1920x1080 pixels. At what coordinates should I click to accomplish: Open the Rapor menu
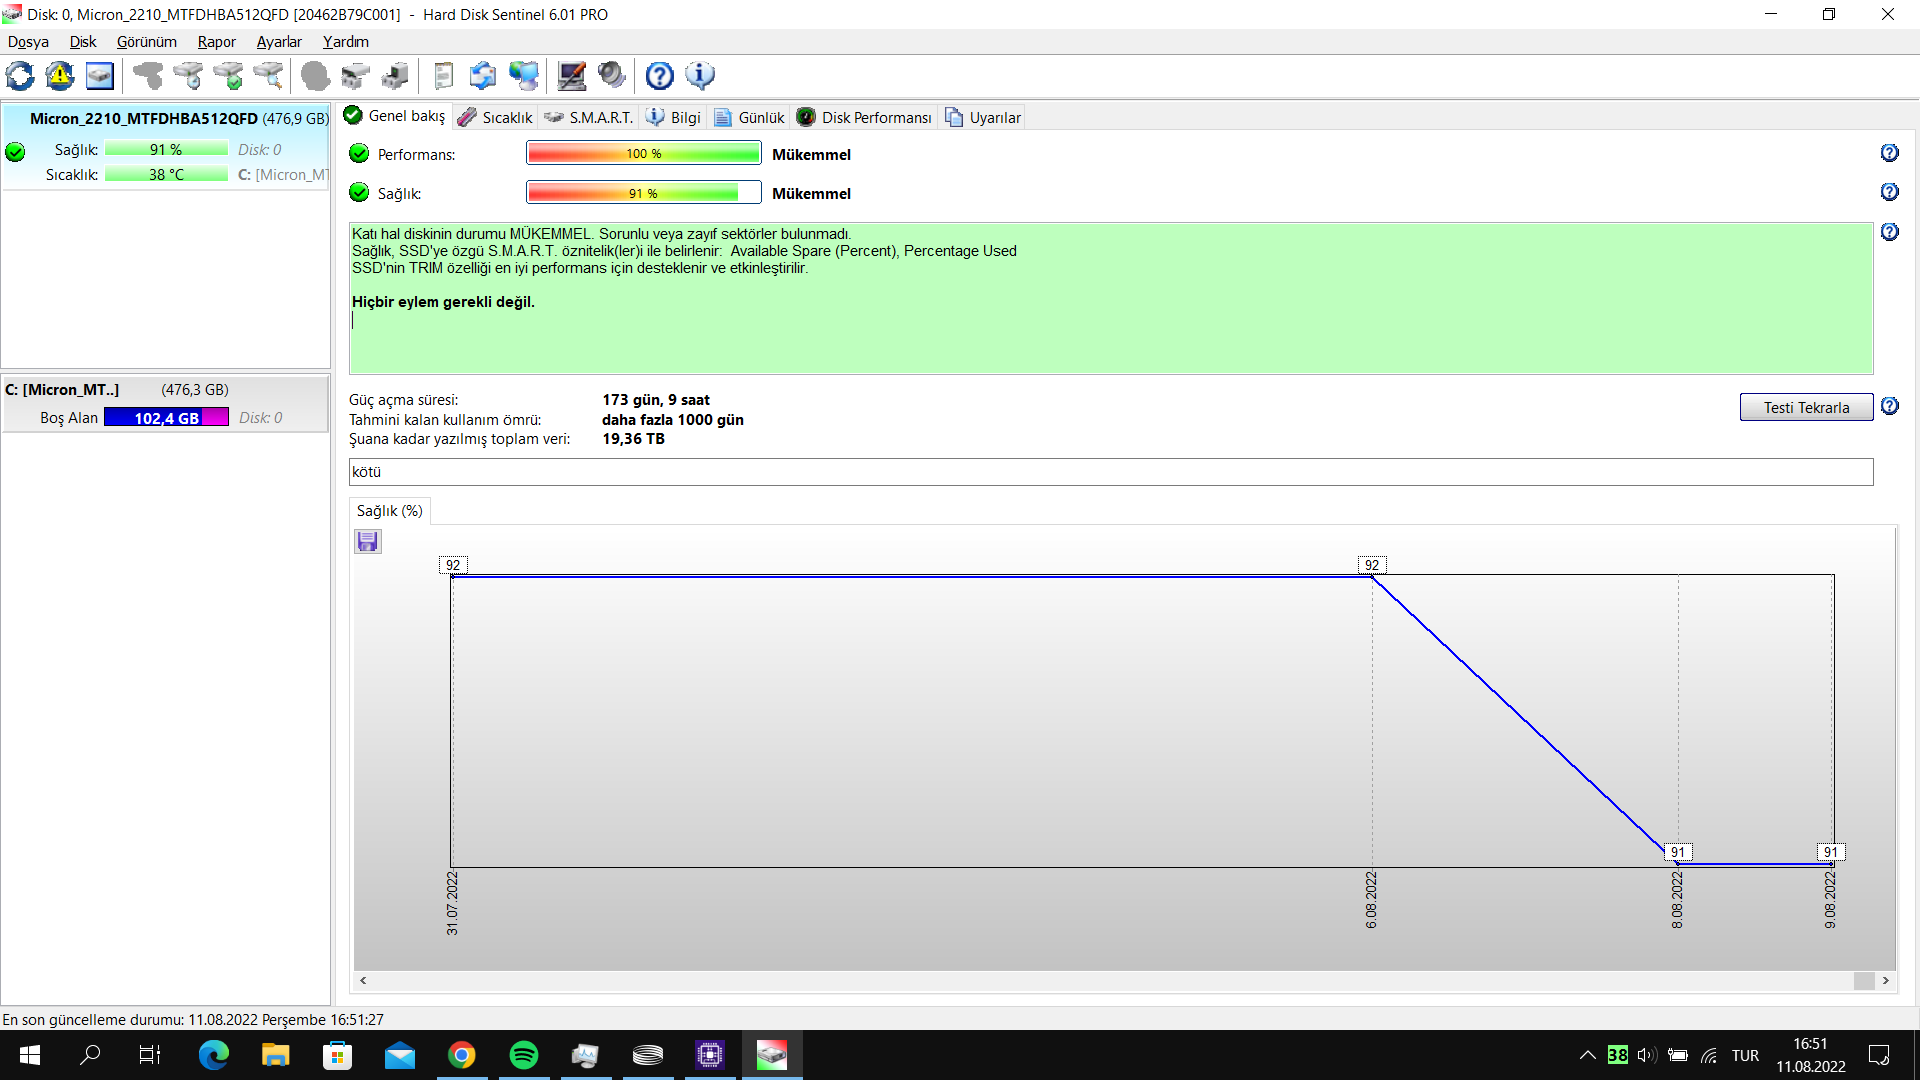[216, 42]
